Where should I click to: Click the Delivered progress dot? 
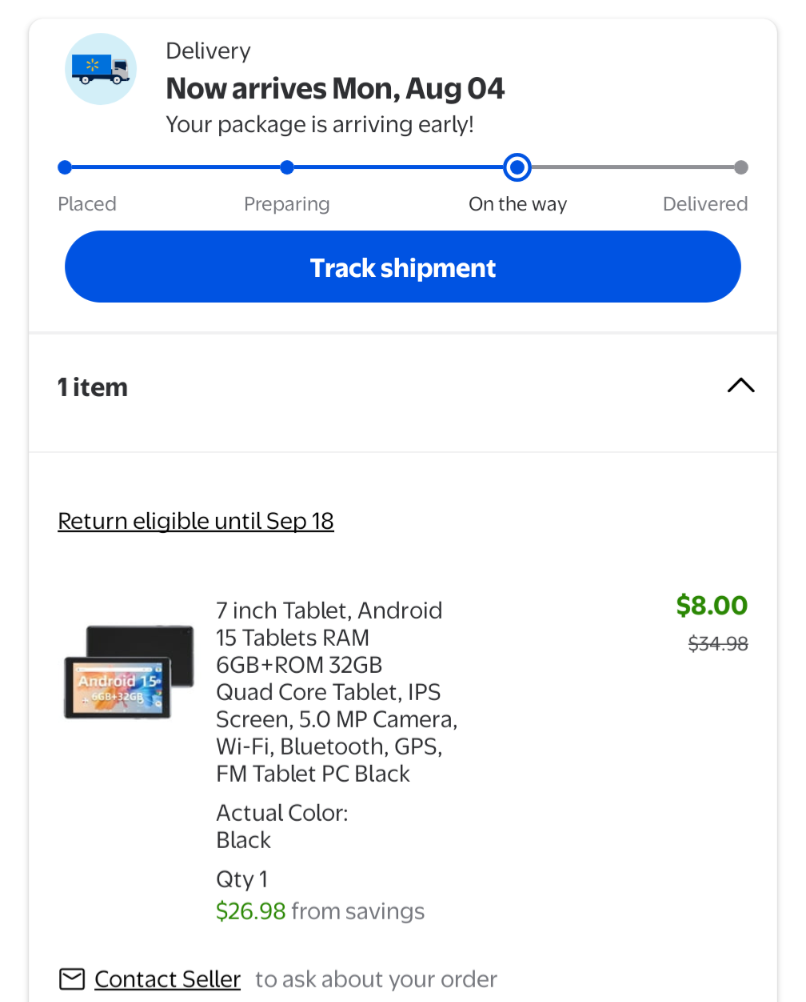[741, 168]
